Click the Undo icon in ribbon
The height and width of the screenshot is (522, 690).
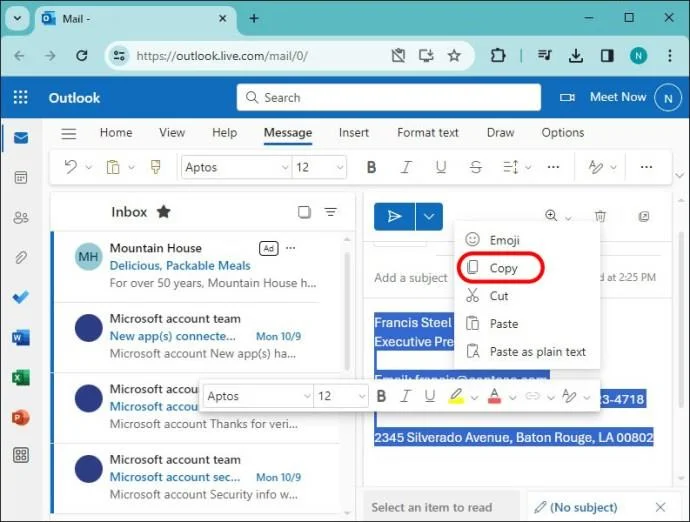[x=71, y=167]
